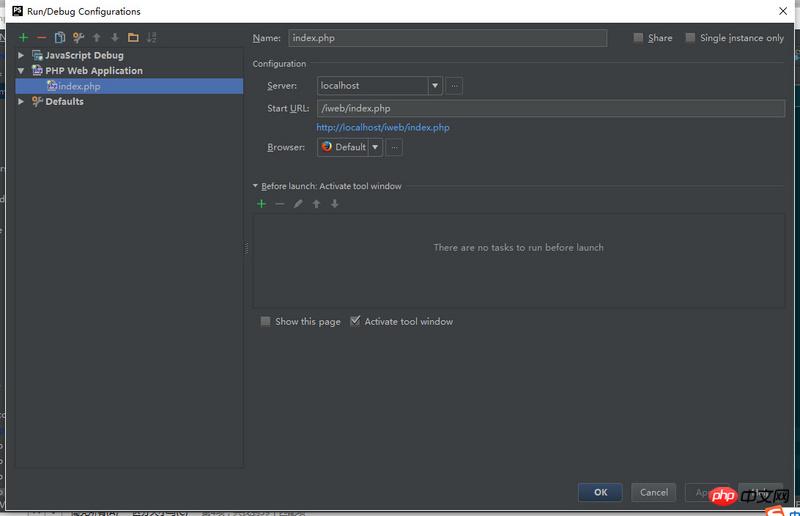800x516 pixels.
Task: Remove the selected configuration with minus icon
Action: click(41, 38)
